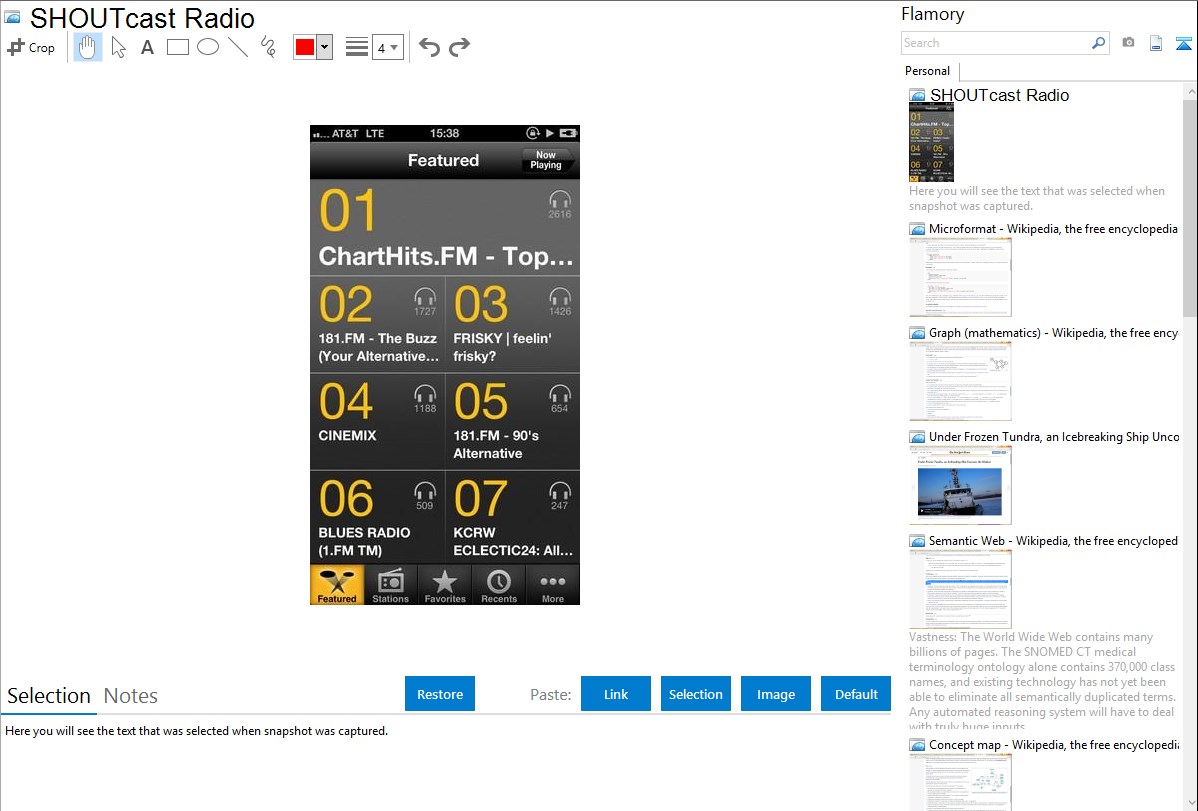Click the Restore button
The image size is (1198, 811).
click(440, 694)
